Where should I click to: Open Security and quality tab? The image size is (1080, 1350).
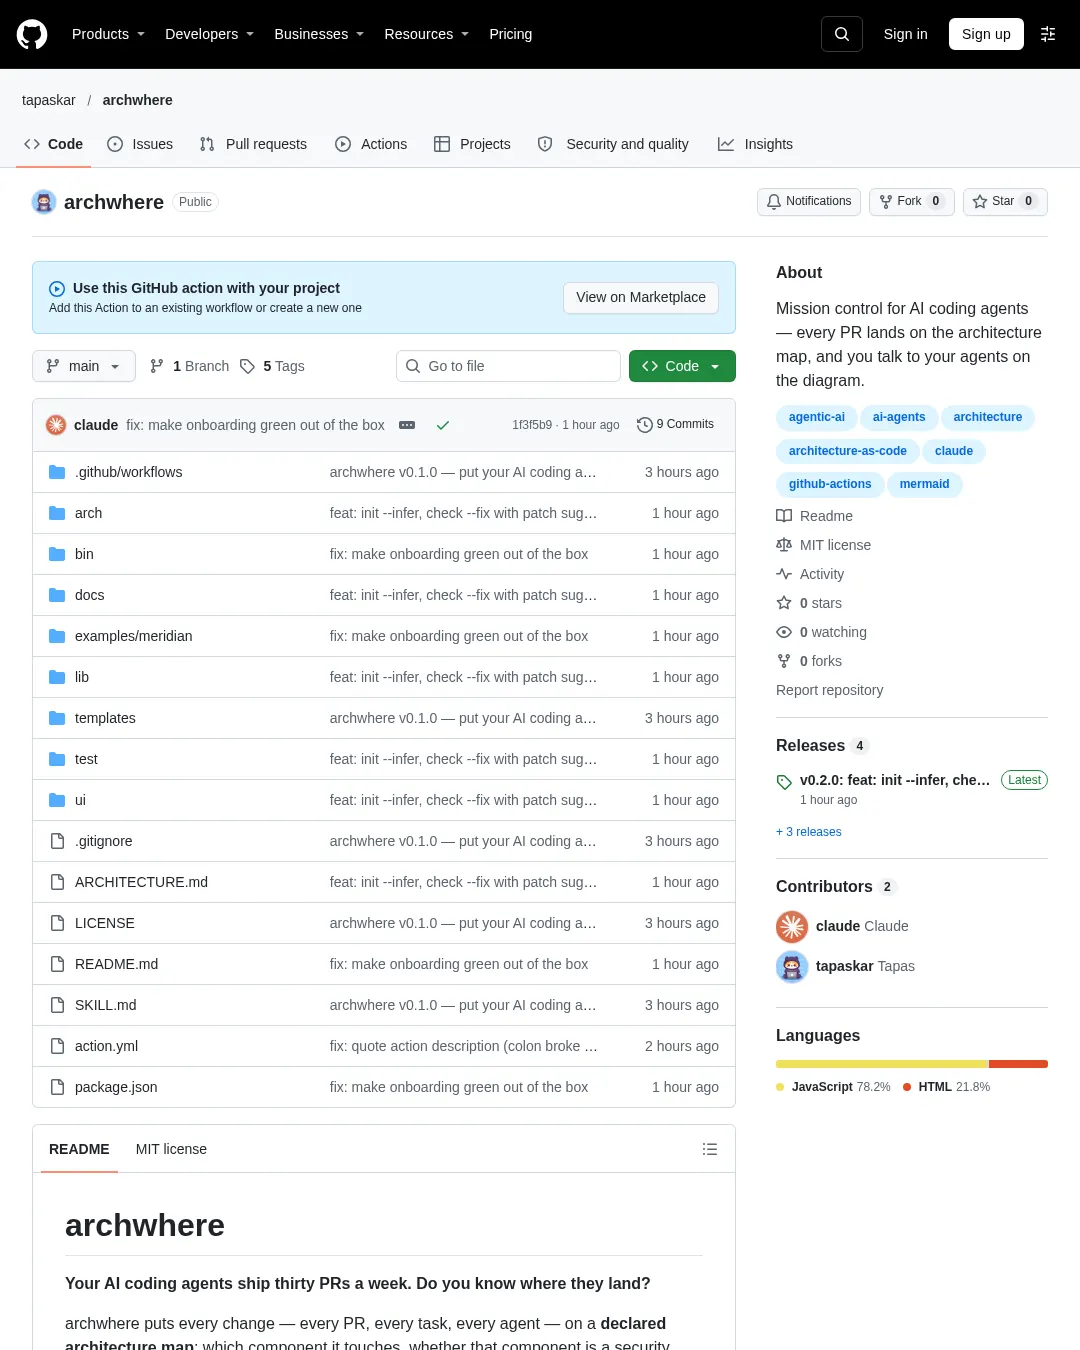click(x=613, y=144)
